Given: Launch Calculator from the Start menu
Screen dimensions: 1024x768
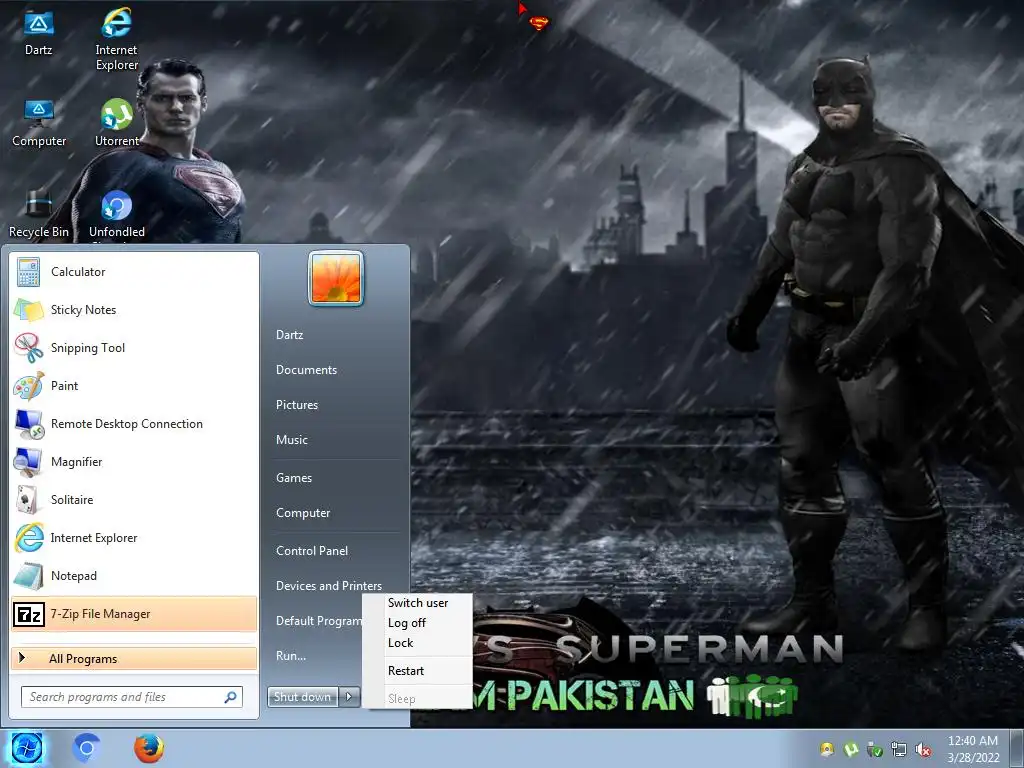Looking at the screenshot, I should pyautogui.click(x=134, y=272).
